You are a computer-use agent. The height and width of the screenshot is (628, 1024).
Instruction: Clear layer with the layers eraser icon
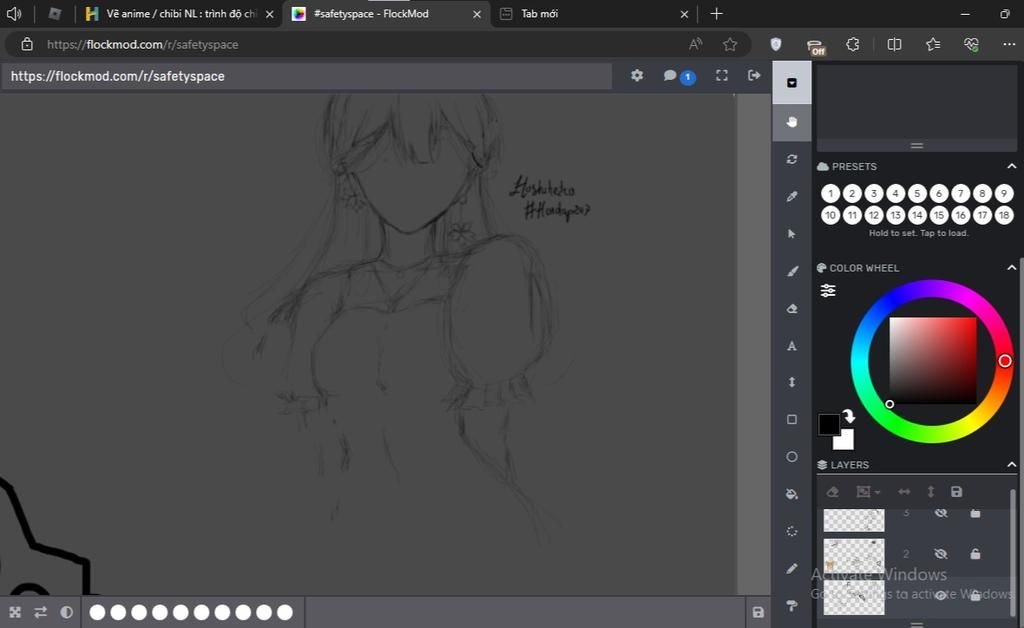click(833, 492)
